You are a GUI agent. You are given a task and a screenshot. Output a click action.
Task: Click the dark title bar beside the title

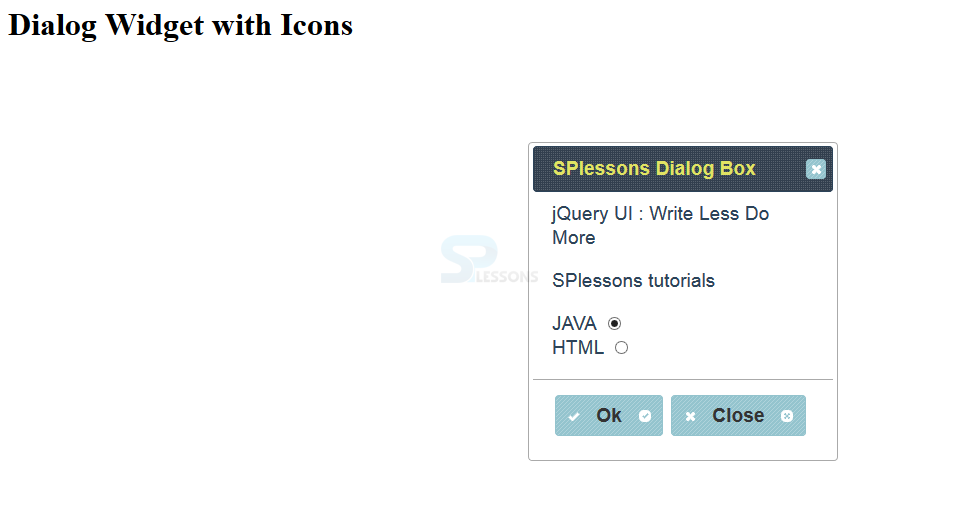(x=780, y=169)
